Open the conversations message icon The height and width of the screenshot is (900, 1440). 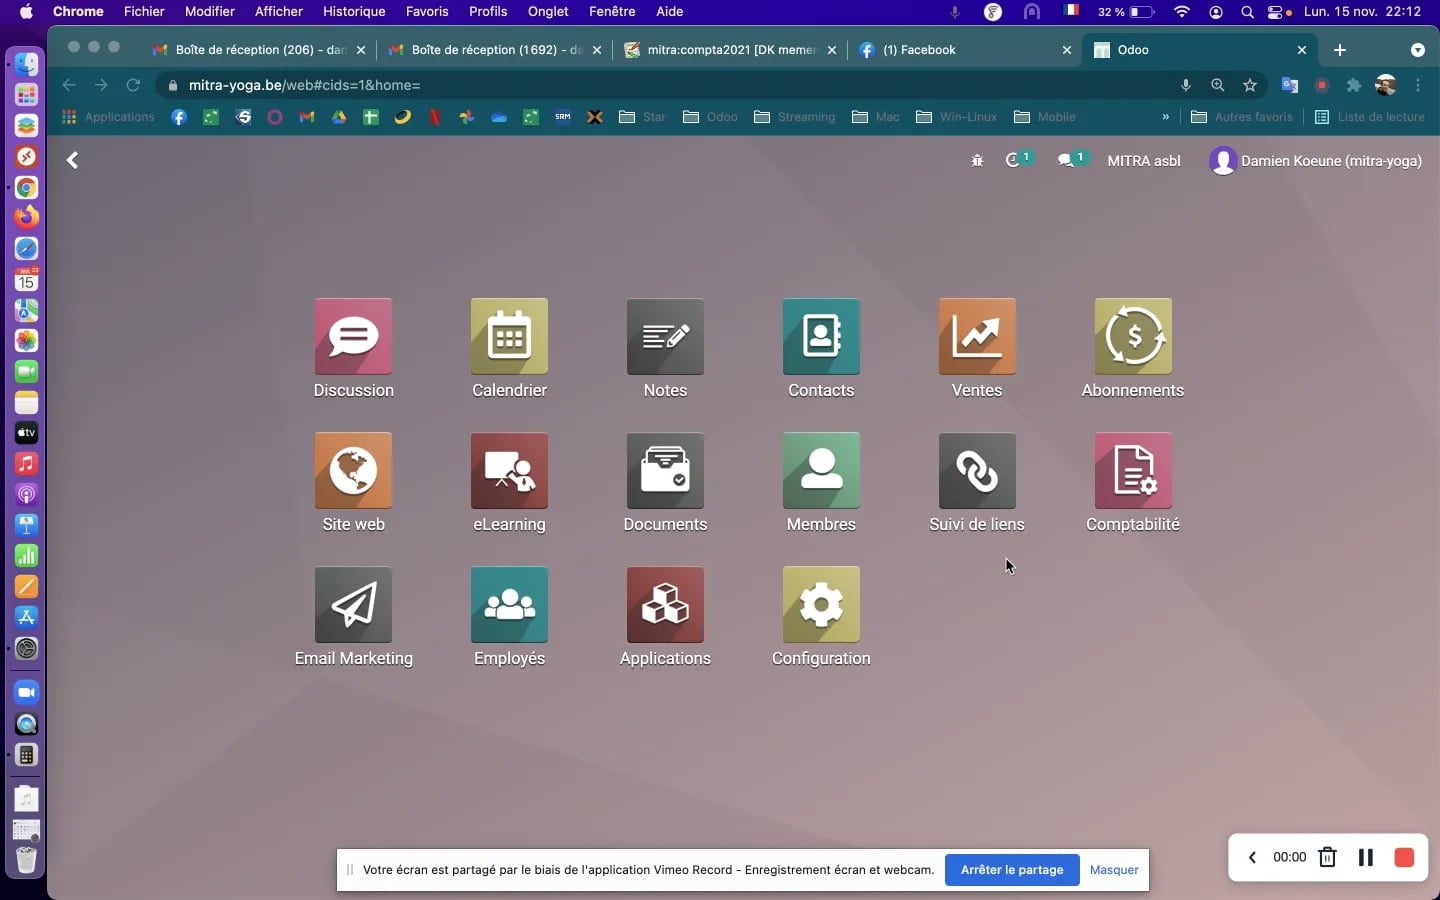1072,160
